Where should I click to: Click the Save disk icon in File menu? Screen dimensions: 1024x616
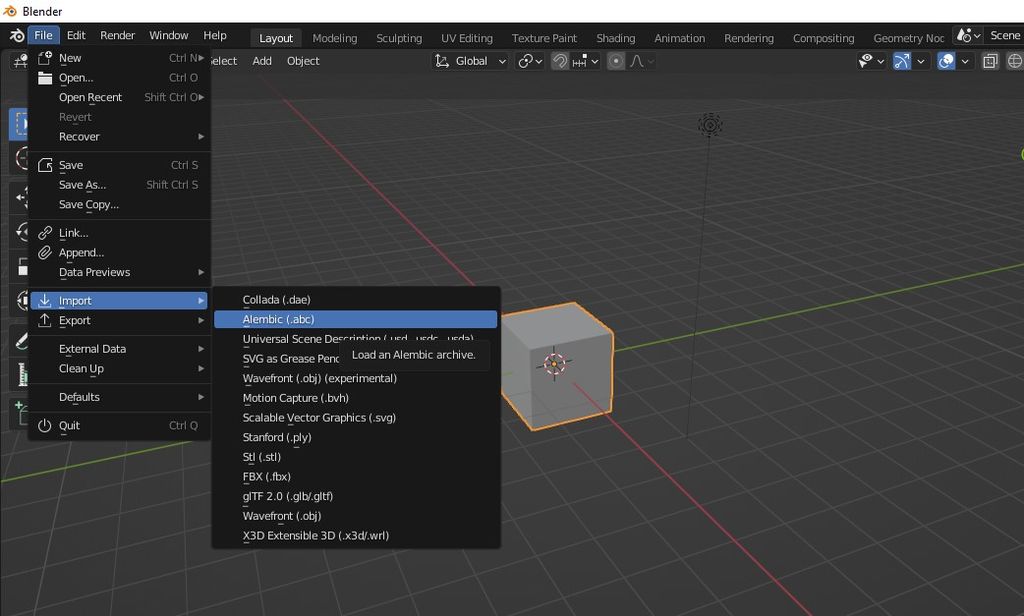[45, 165]
